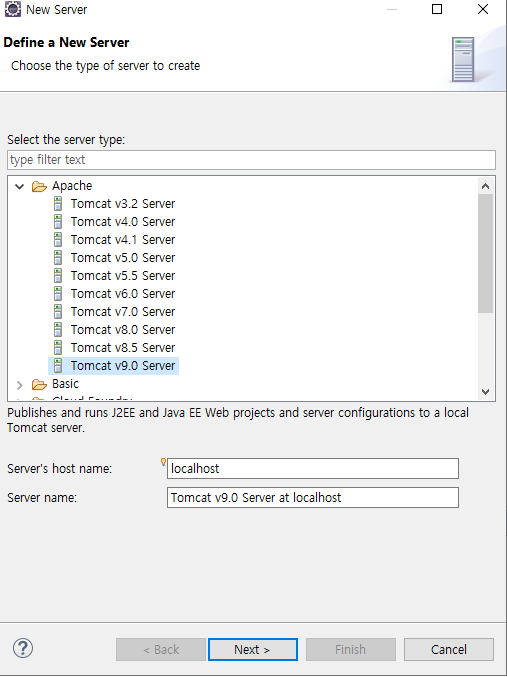
Task: Maximize the New Server dialog
Action: [x=437, y=9]
